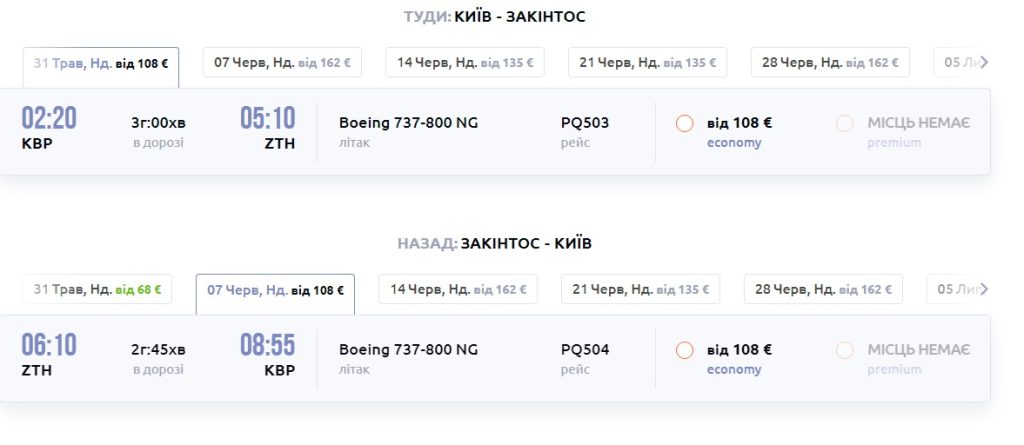Choose outbound 14 Черв date for 135 €
Image resolution: width=1024 pixels, height=445 pixels.
(x=465, y=63)
